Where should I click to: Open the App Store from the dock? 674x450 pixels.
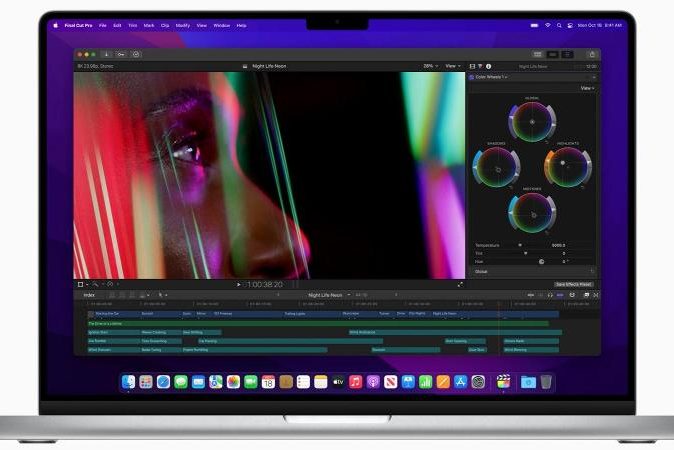460,382
